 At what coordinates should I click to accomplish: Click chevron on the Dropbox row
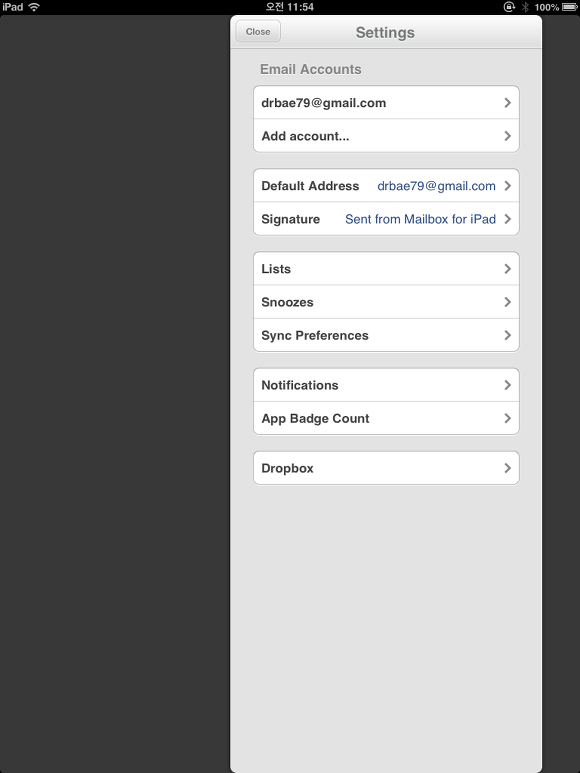pos(508,468)
